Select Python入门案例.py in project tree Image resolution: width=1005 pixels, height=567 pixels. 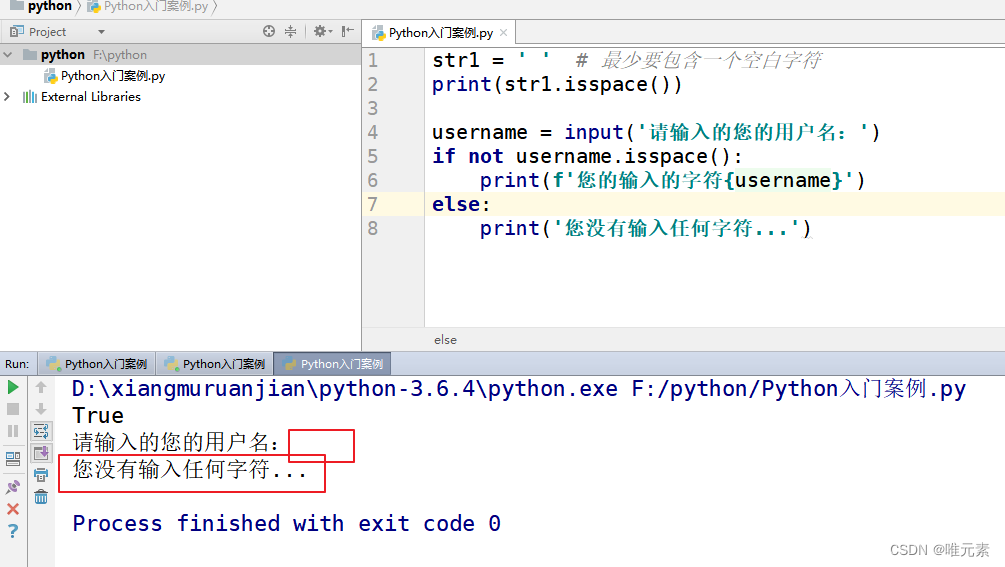pos(113,76)
